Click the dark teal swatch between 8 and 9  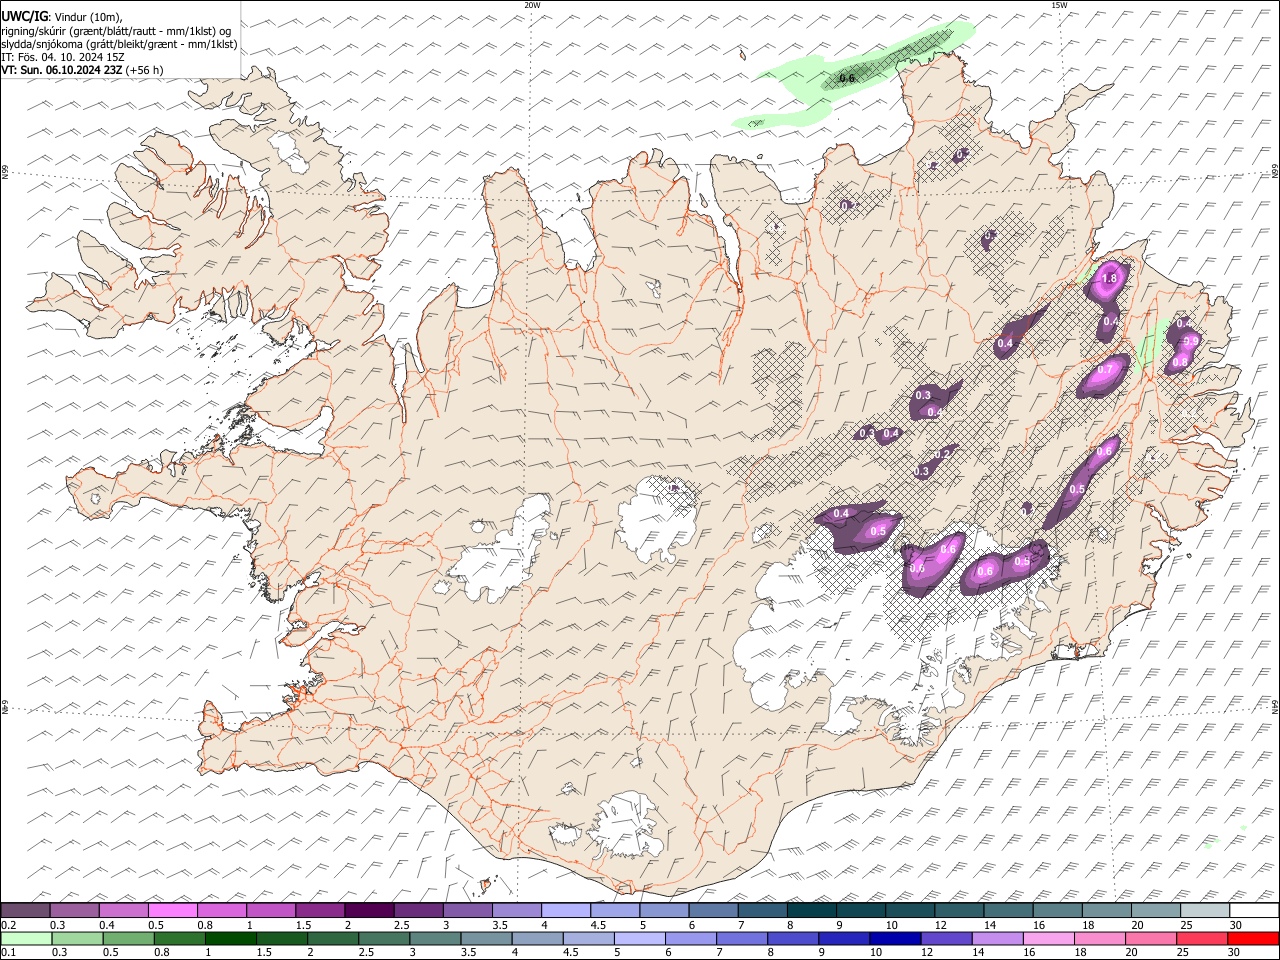pyautogui.click(x=812, y=911)
